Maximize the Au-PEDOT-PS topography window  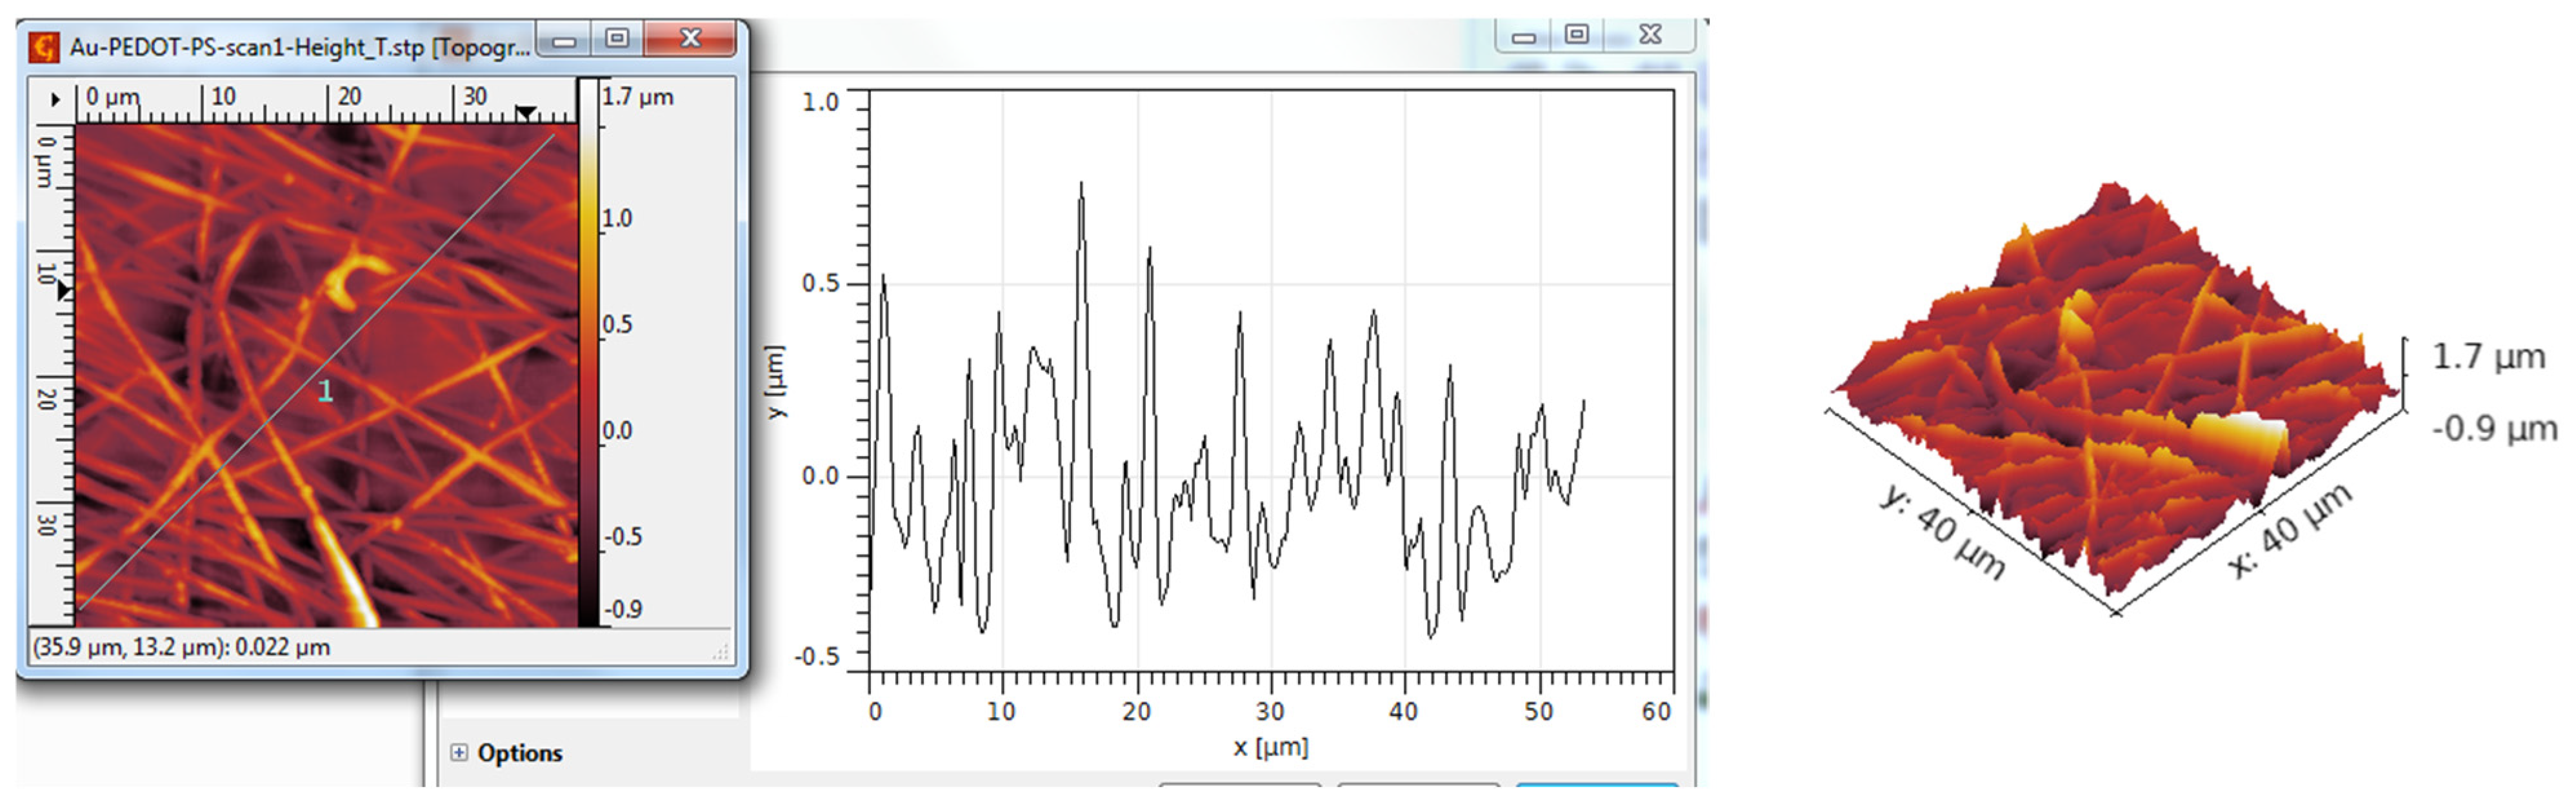pyautogui.click(x=617, y=39)
